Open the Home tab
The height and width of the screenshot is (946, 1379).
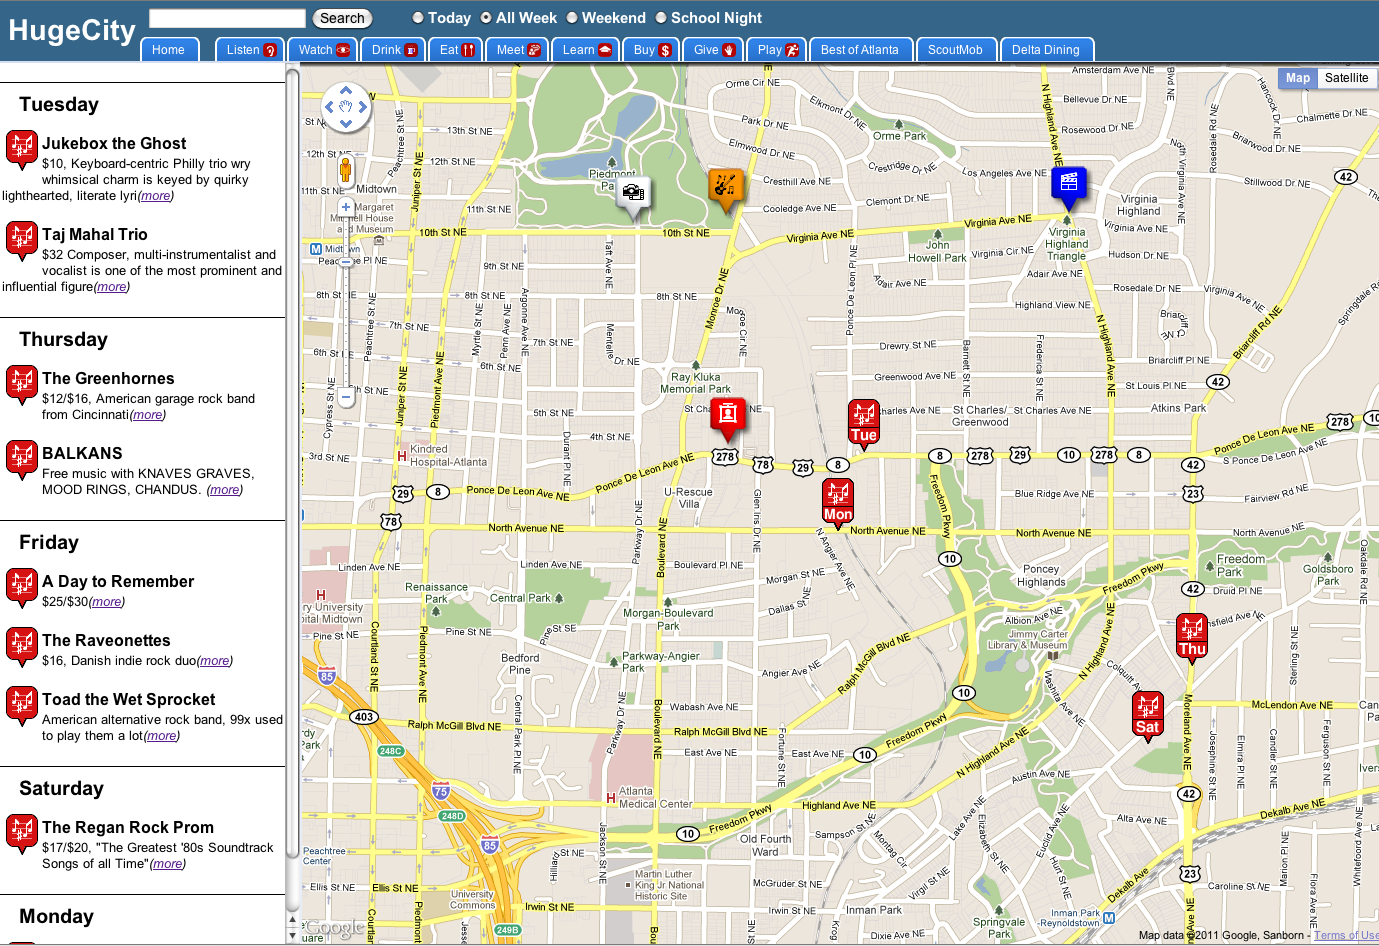point(169,50)
